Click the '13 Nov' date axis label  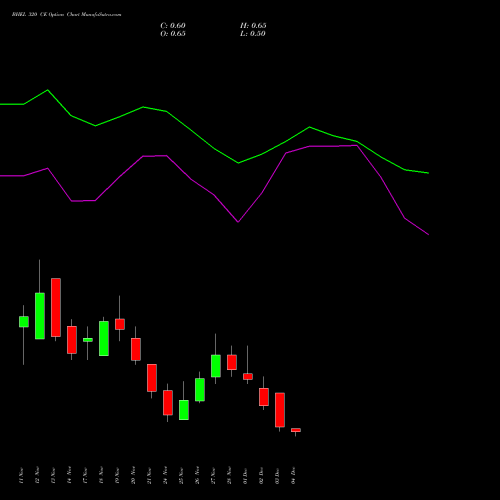[53, 476]
